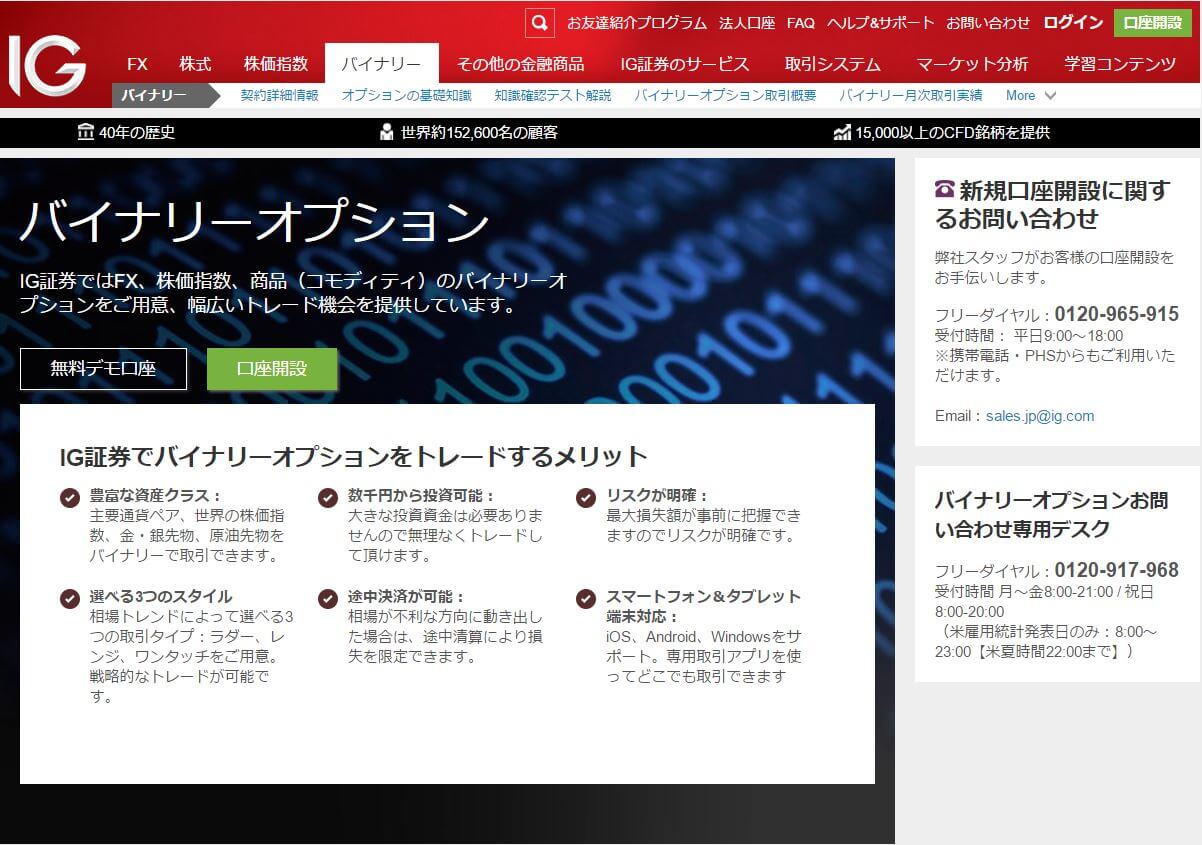This screenshot has height=845, width=1202.
Task: Click the 法人口座 link
Action: pos(747,23)
